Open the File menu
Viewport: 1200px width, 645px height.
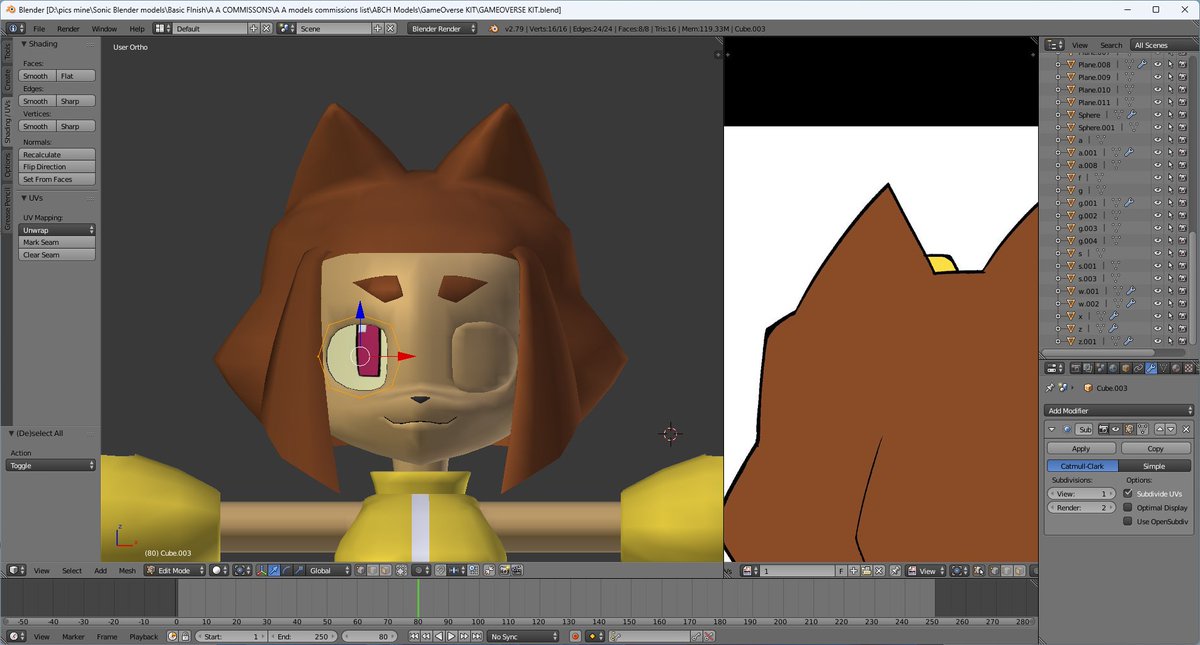tap(39, 29)
